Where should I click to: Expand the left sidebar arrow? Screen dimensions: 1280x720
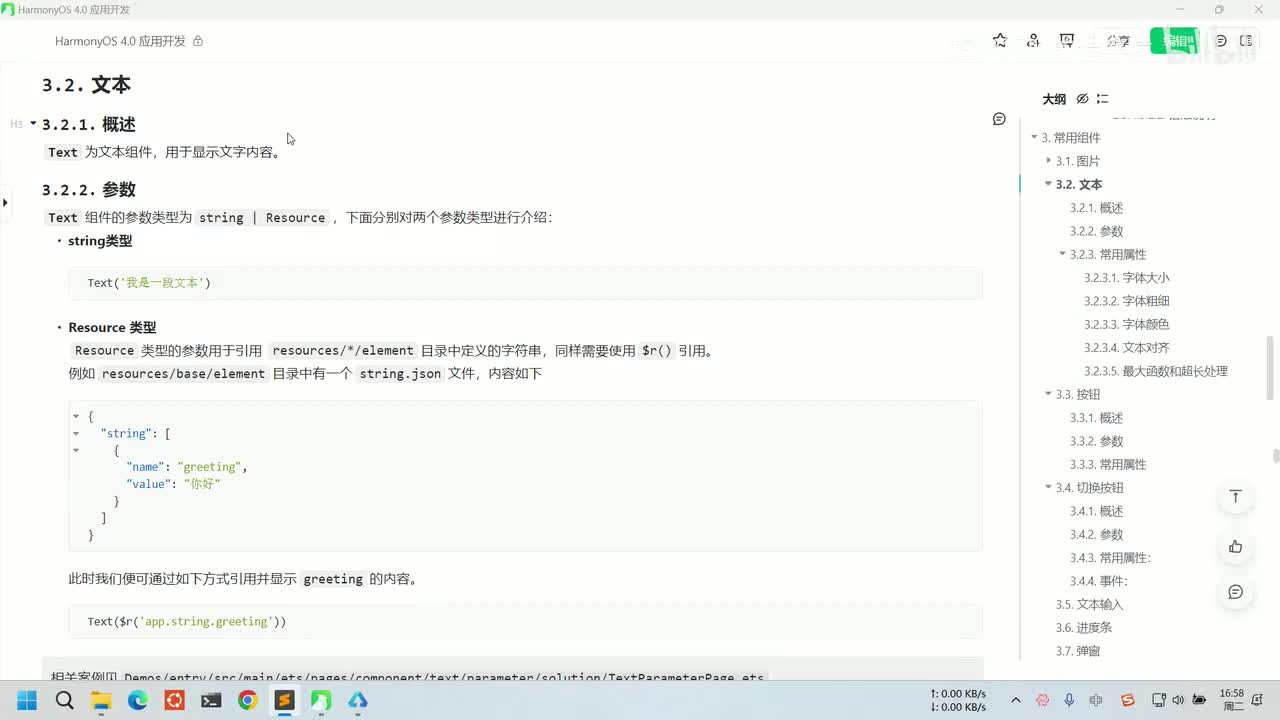tap(5, 202)
